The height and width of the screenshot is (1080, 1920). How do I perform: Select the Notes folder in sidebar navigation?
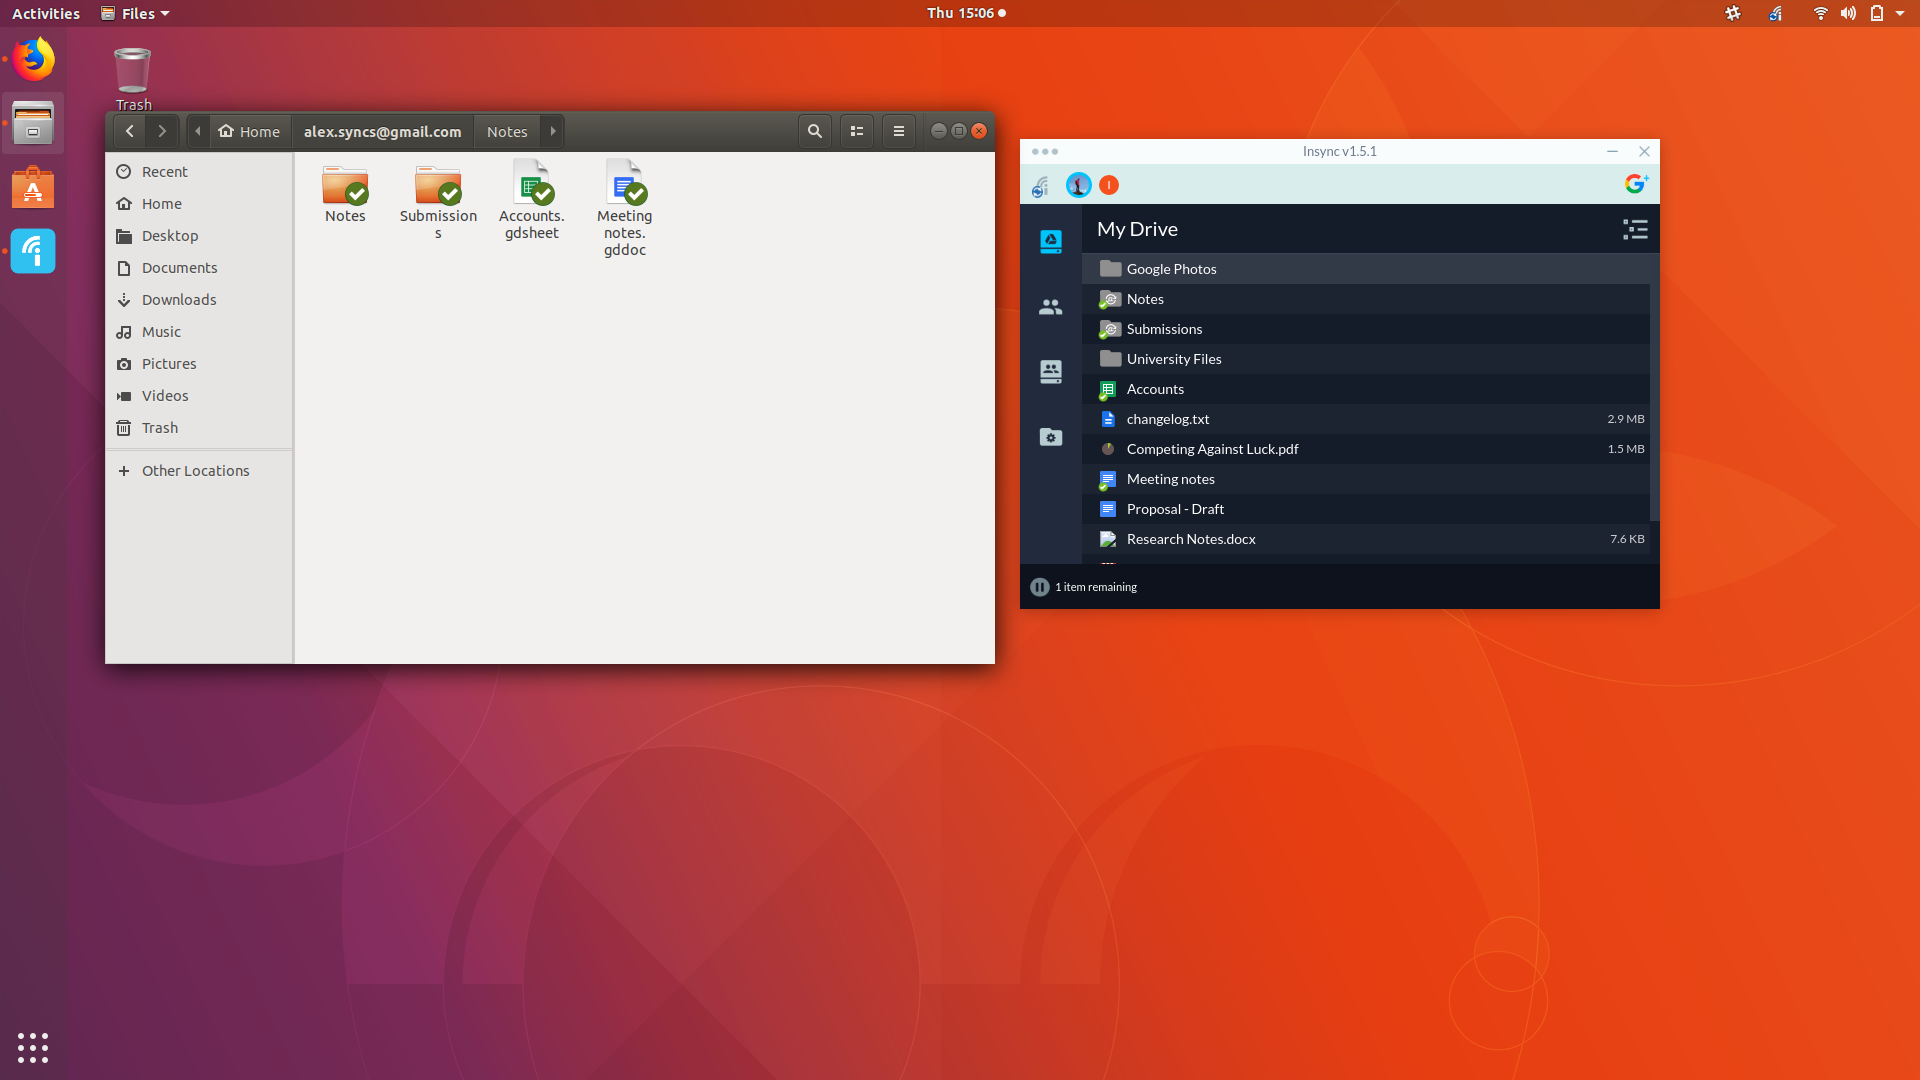point(1145,298)
